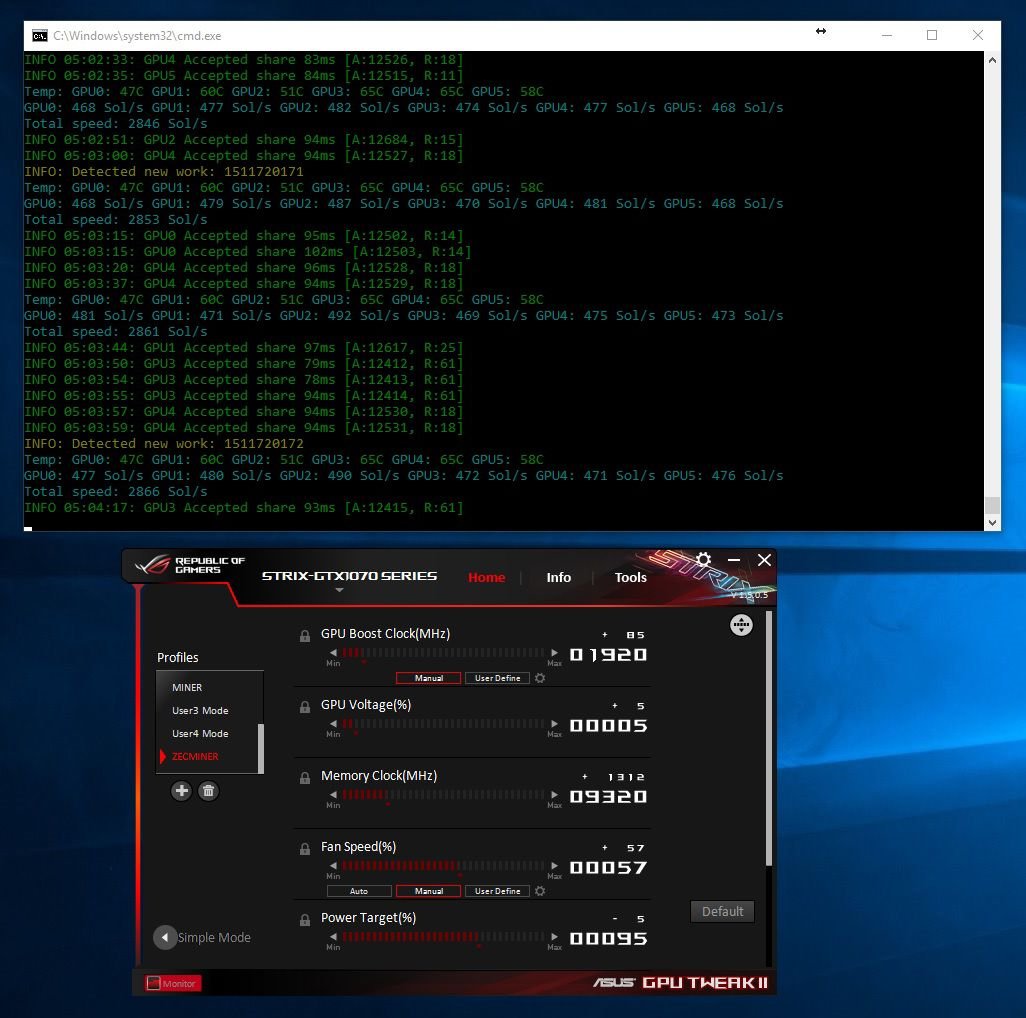The width and height of the screenshot is (1026, 1018).
Task: Expand STRIX-GTX1070 series GPU dropdown
Action: click(339, 590)
